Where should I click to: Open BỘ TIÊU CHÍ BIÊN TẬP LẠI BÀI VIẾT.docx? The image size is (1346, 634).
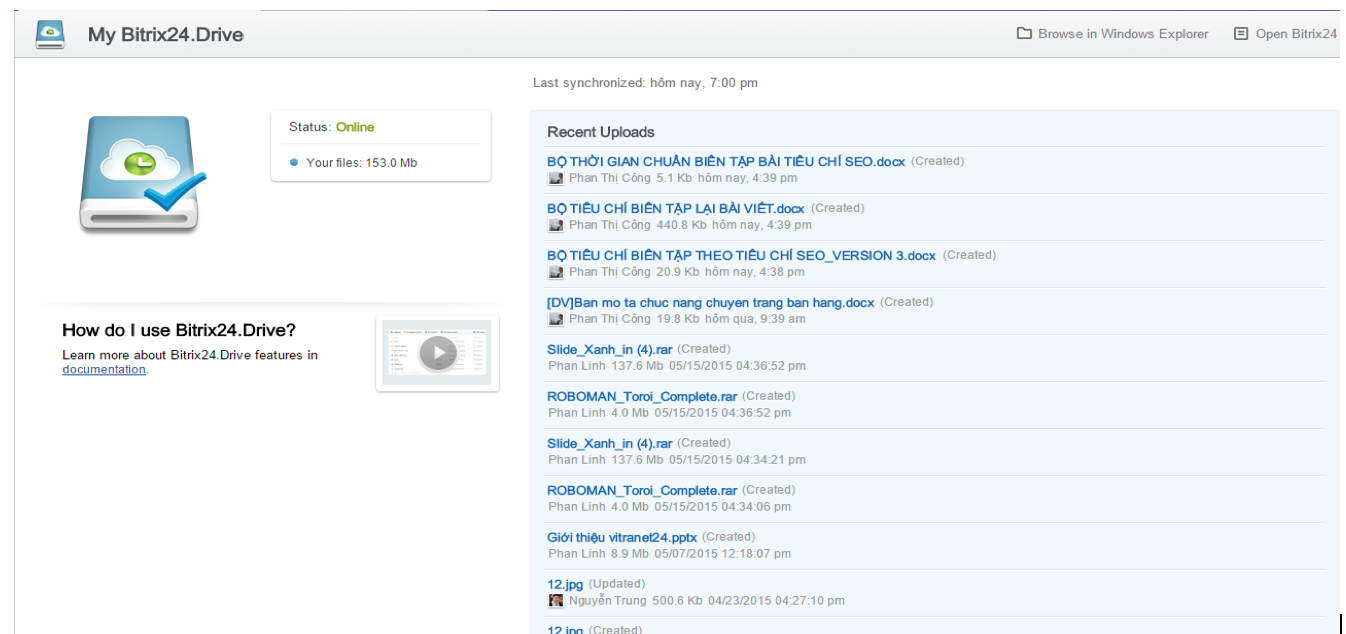coord(676,208)
